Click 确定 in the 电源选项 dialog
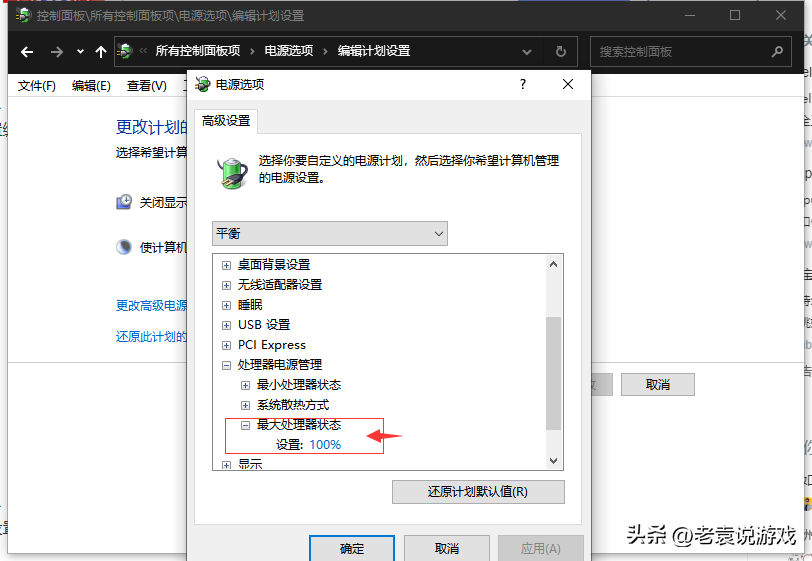The height and width of the screenshot is (561, 812). (352, 548)
